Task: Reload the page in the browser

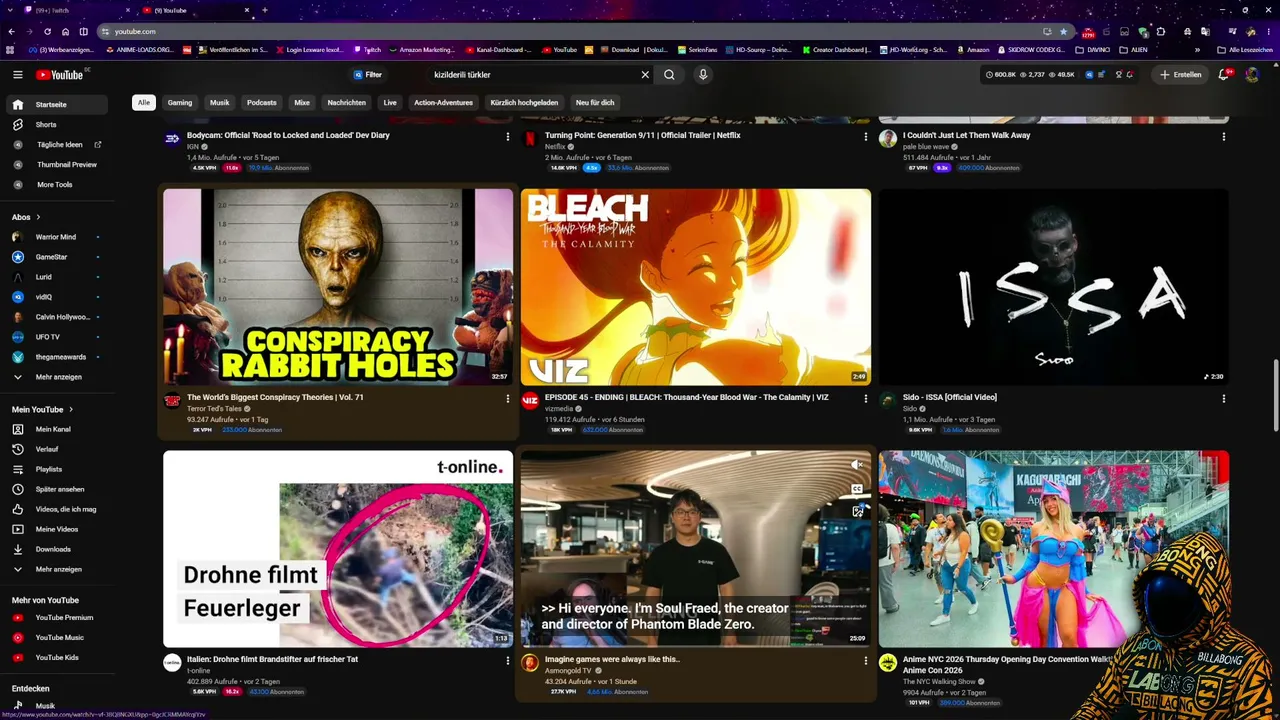Action: (47, 31)
